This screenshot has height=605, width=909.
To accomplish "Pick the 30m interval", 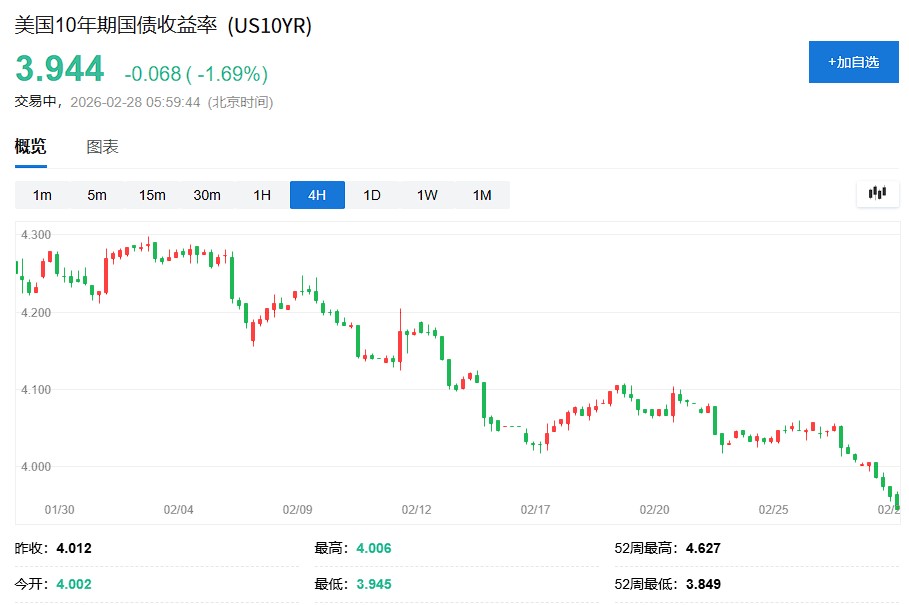I will 207,195.
